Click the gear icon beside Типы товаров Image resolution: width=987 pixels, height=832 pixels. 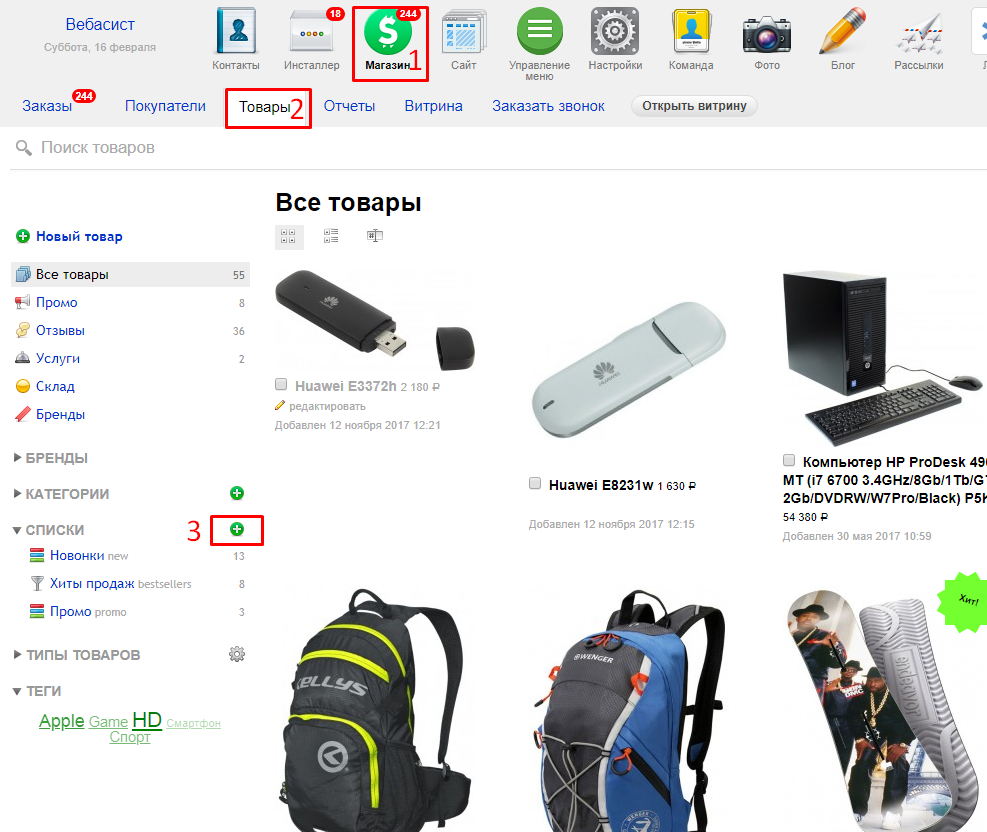pos(237,654)
